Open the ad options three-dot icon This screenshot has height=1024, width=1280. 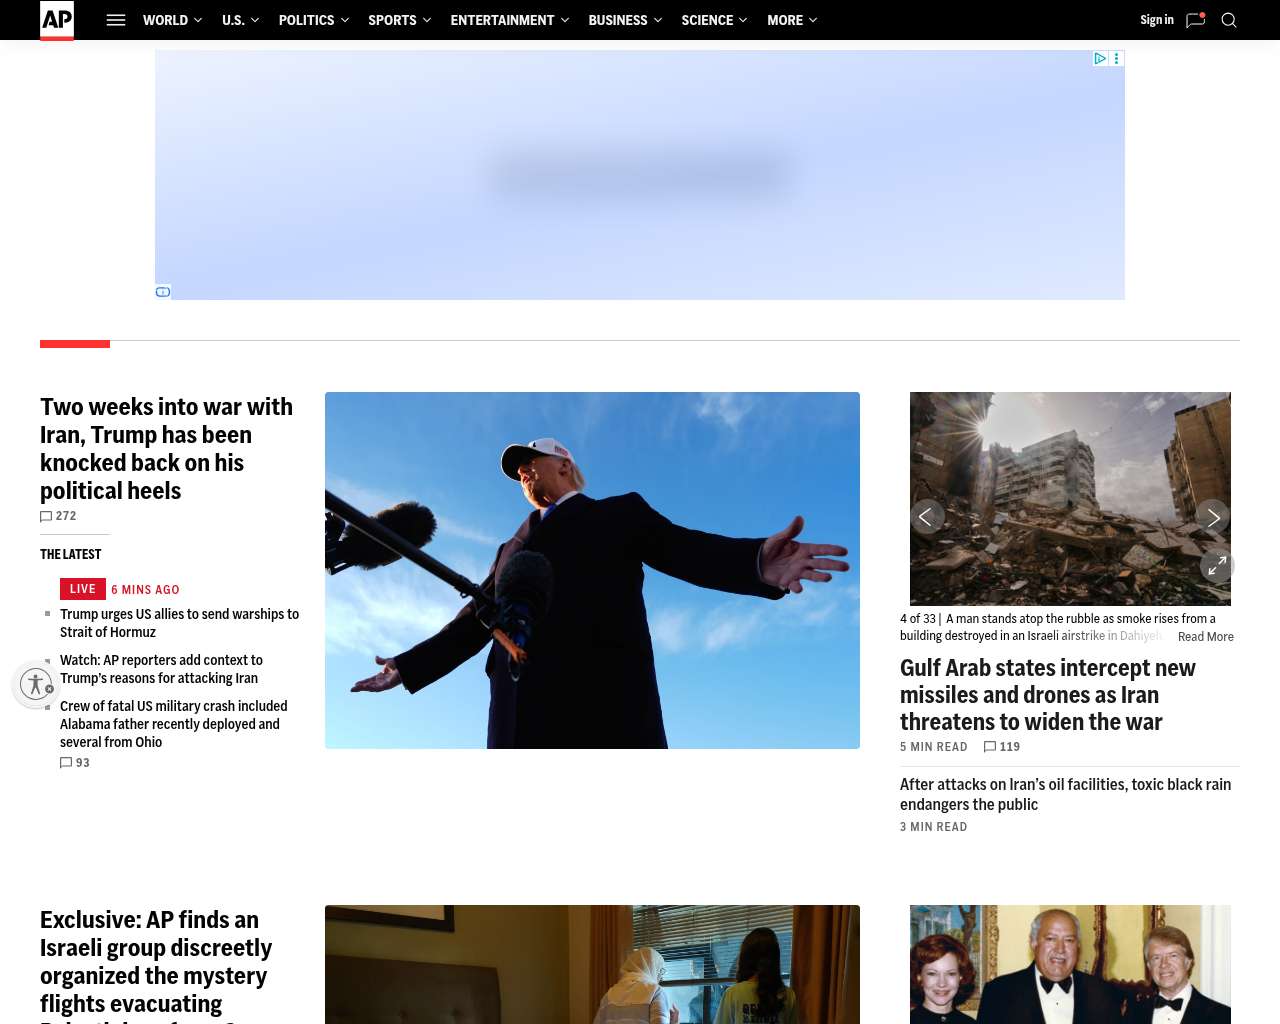click(x=1117, y=59)
